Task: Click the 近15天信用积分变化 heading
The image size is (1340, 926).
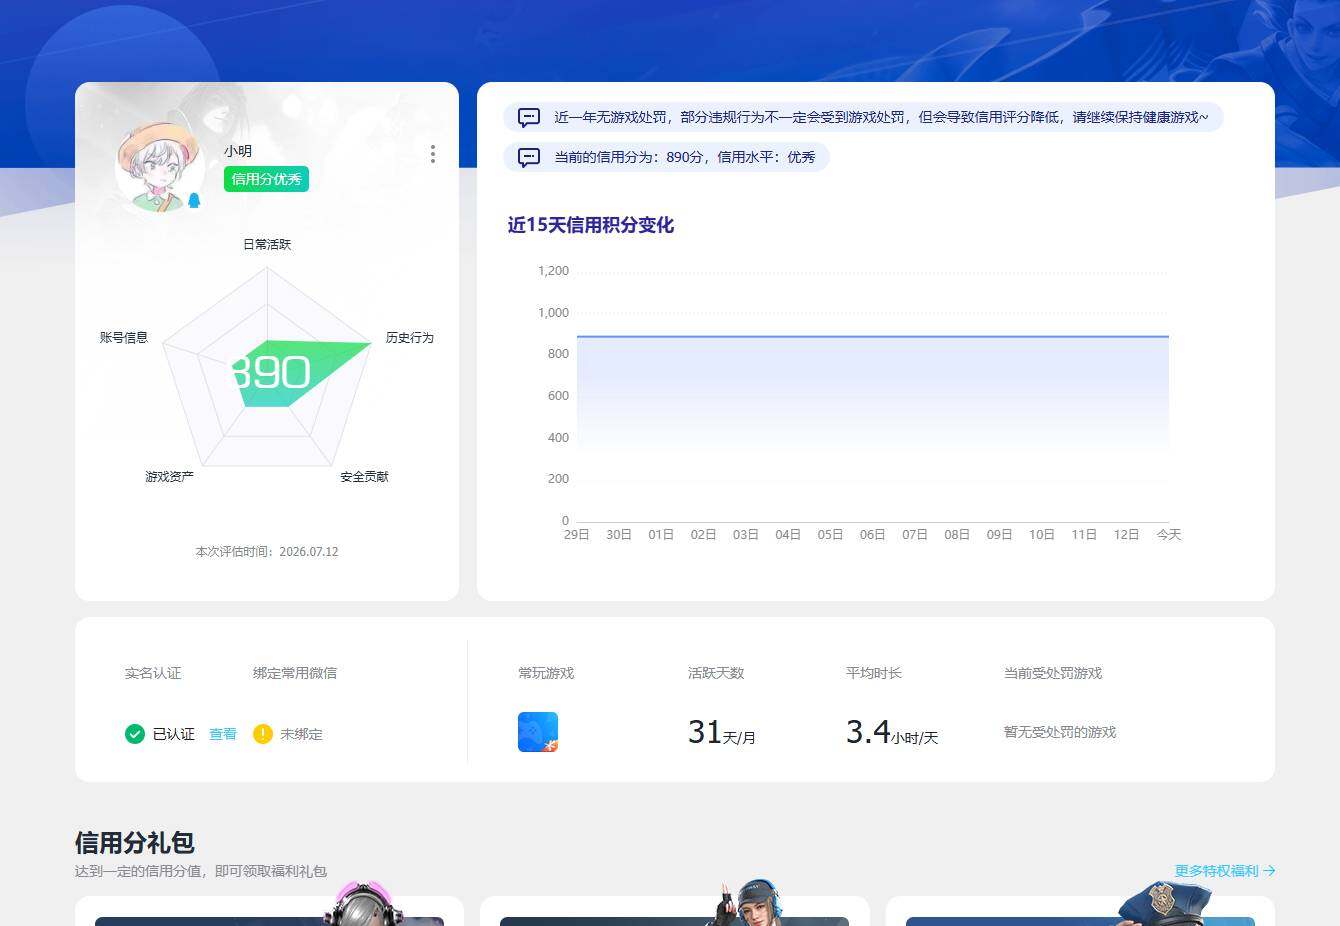Action: tap(591, 225)
